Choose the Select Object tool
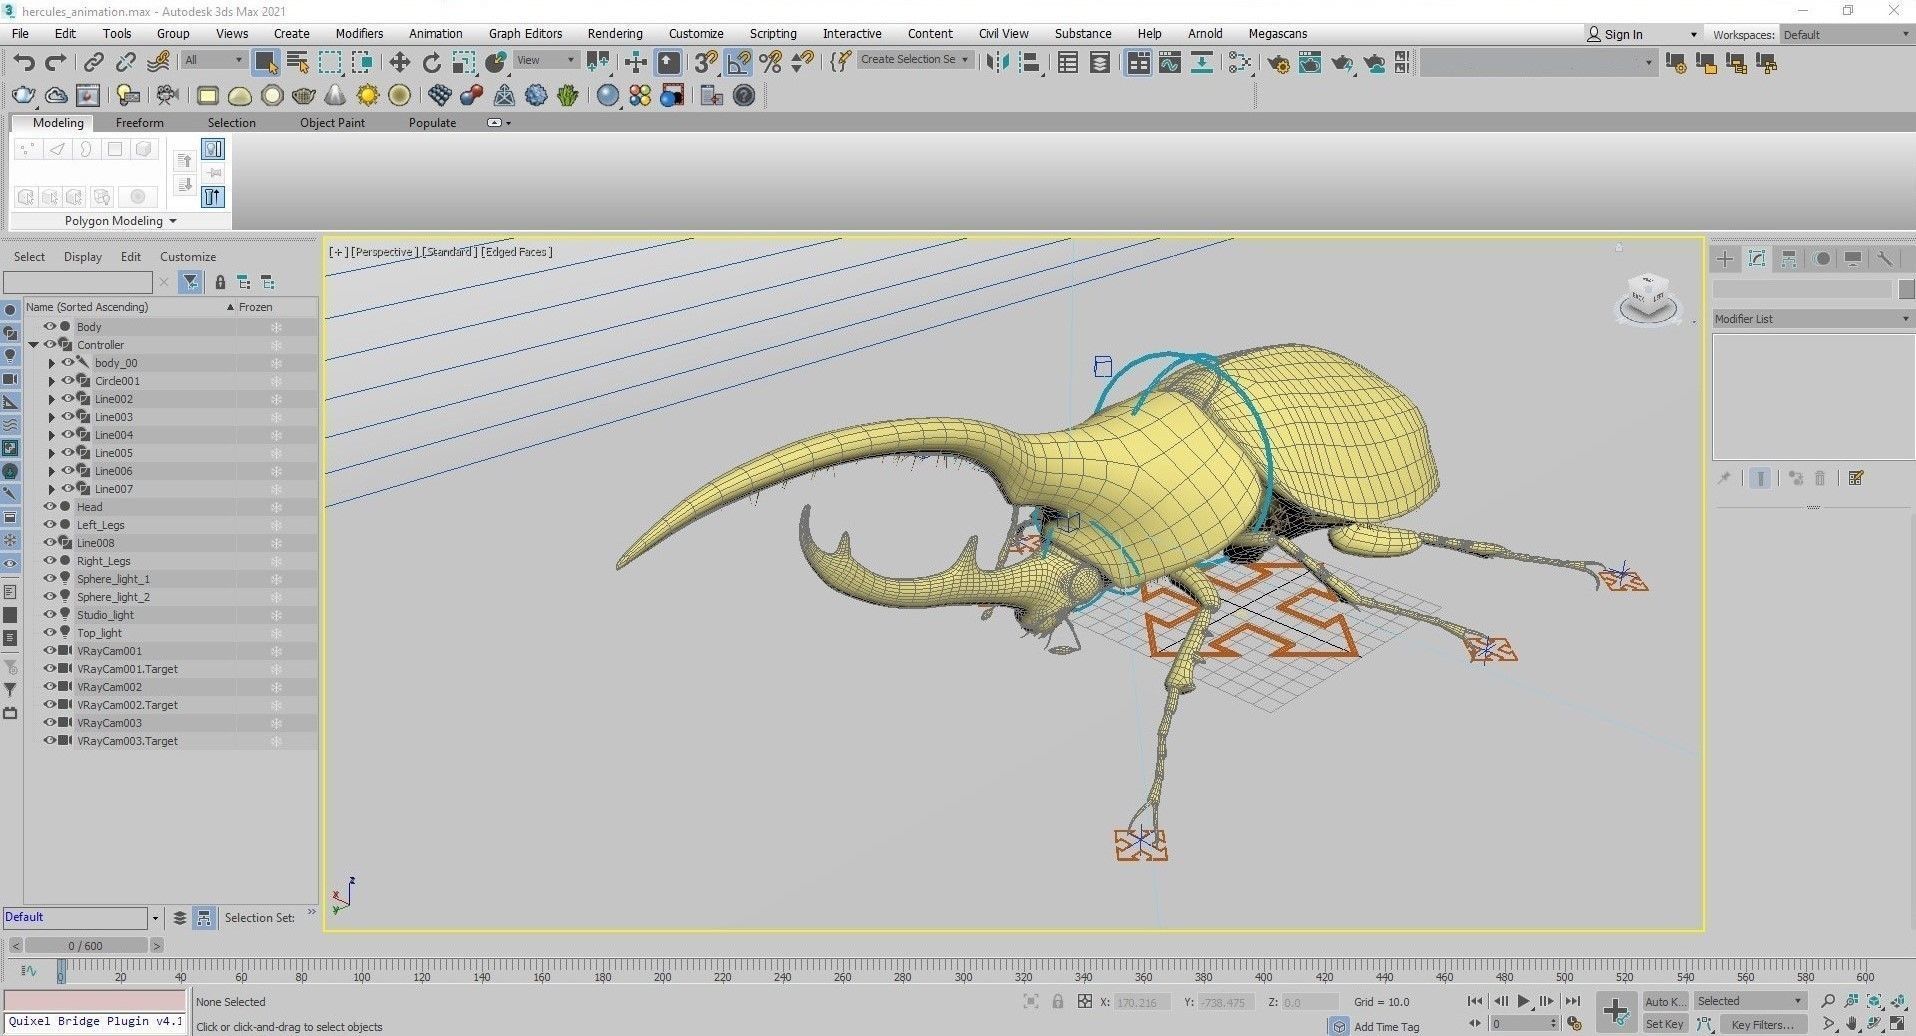This screenshot has height=1036, width=1916. 266,63
